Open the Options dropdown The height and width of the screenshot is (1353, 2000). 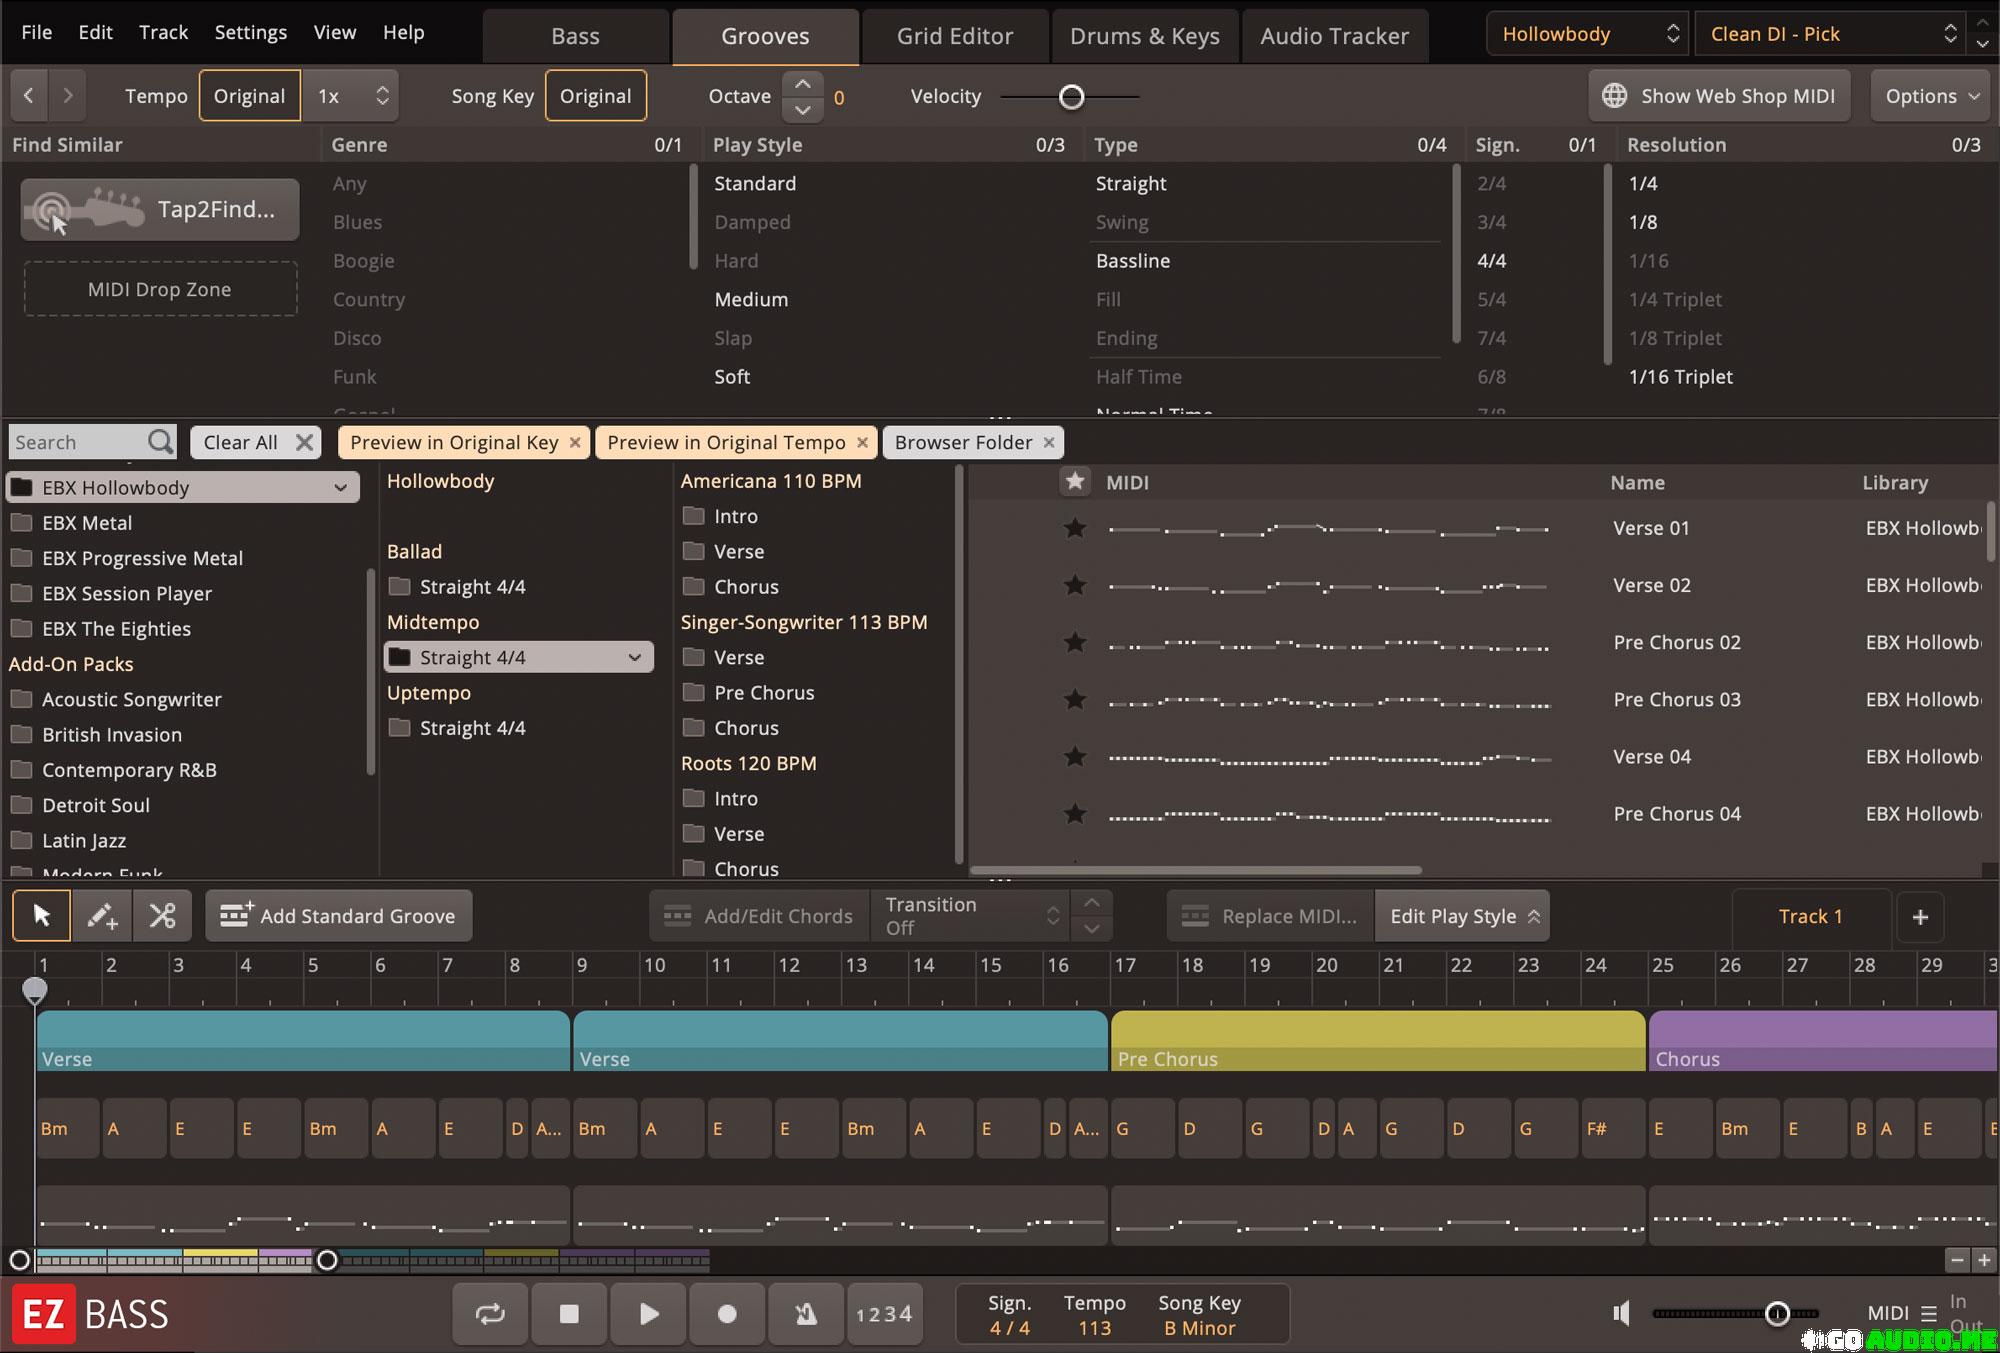[x=1931, y=96]
